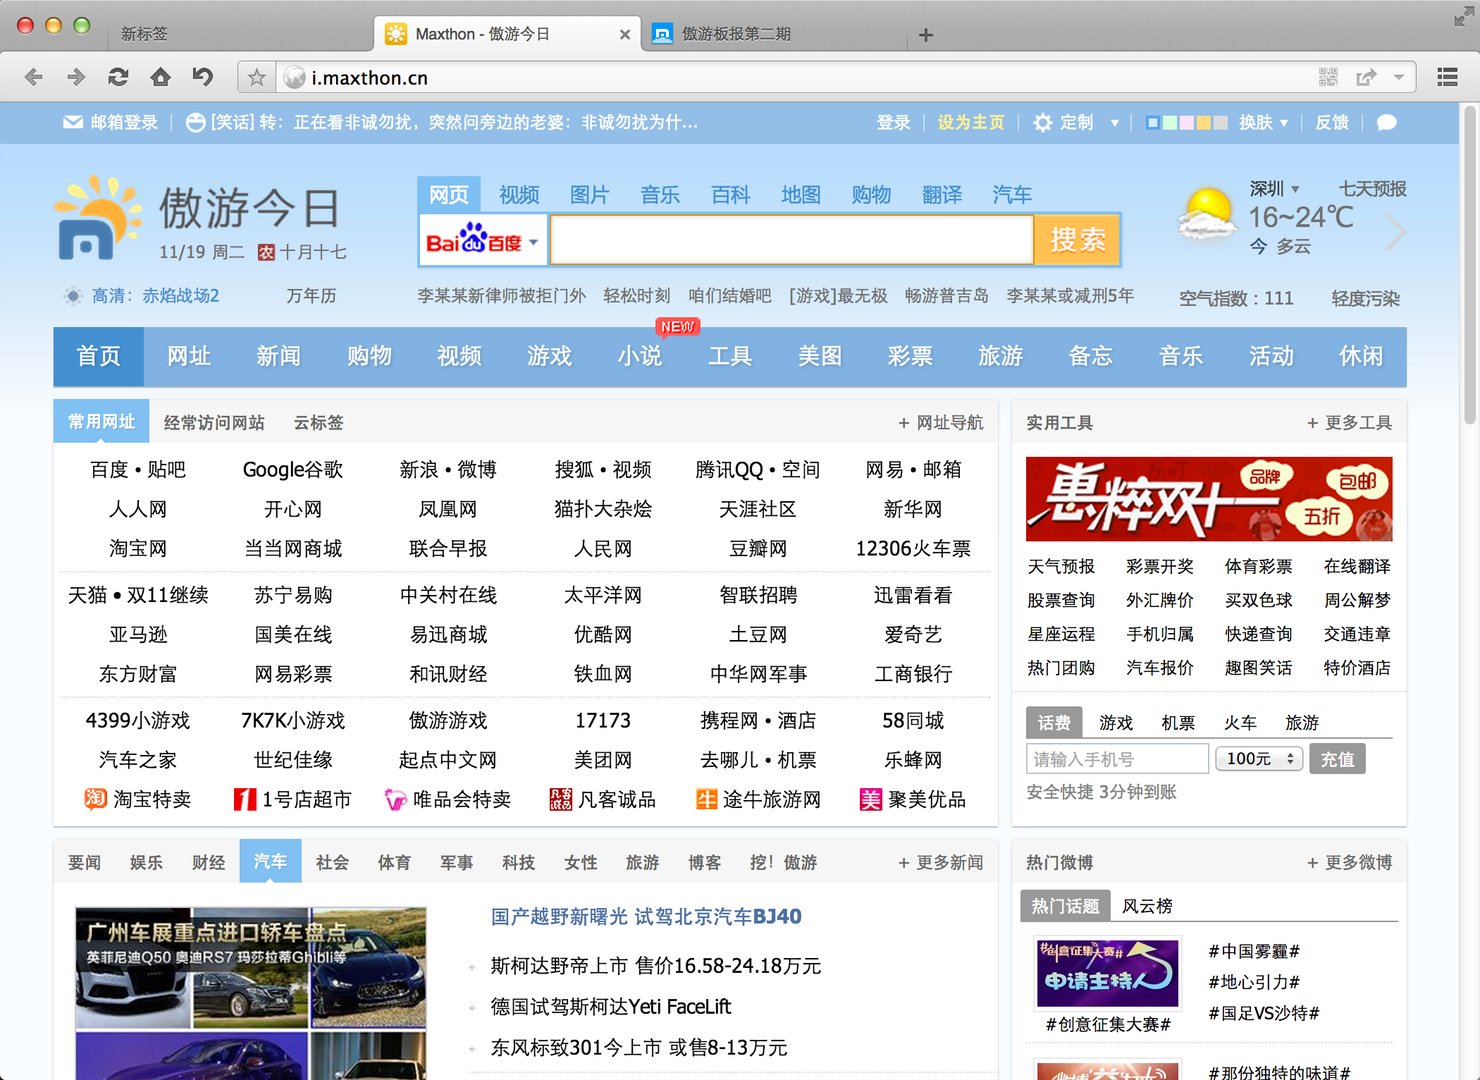Viewport: 1480px width, 1080px height.
Task: Click the QR code icon in address bar
Action: [1327, 76]
